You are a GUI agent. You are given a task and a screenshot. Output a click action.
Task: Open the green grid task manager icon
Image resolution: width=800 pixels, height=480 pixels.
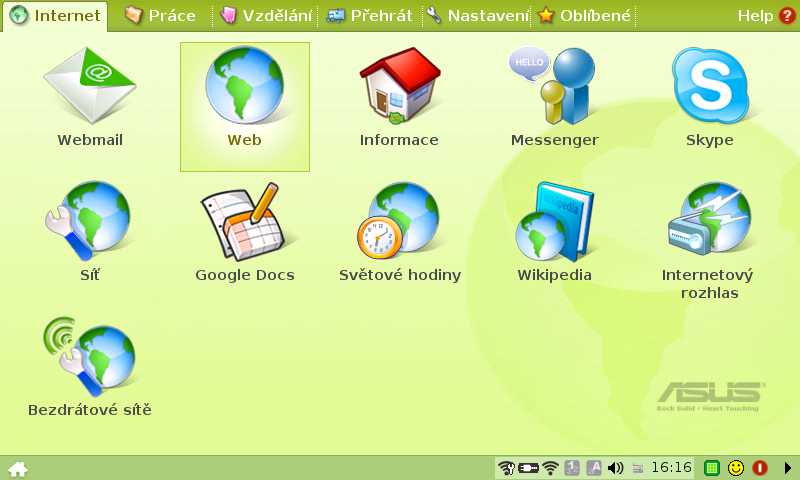click(712, 468)
